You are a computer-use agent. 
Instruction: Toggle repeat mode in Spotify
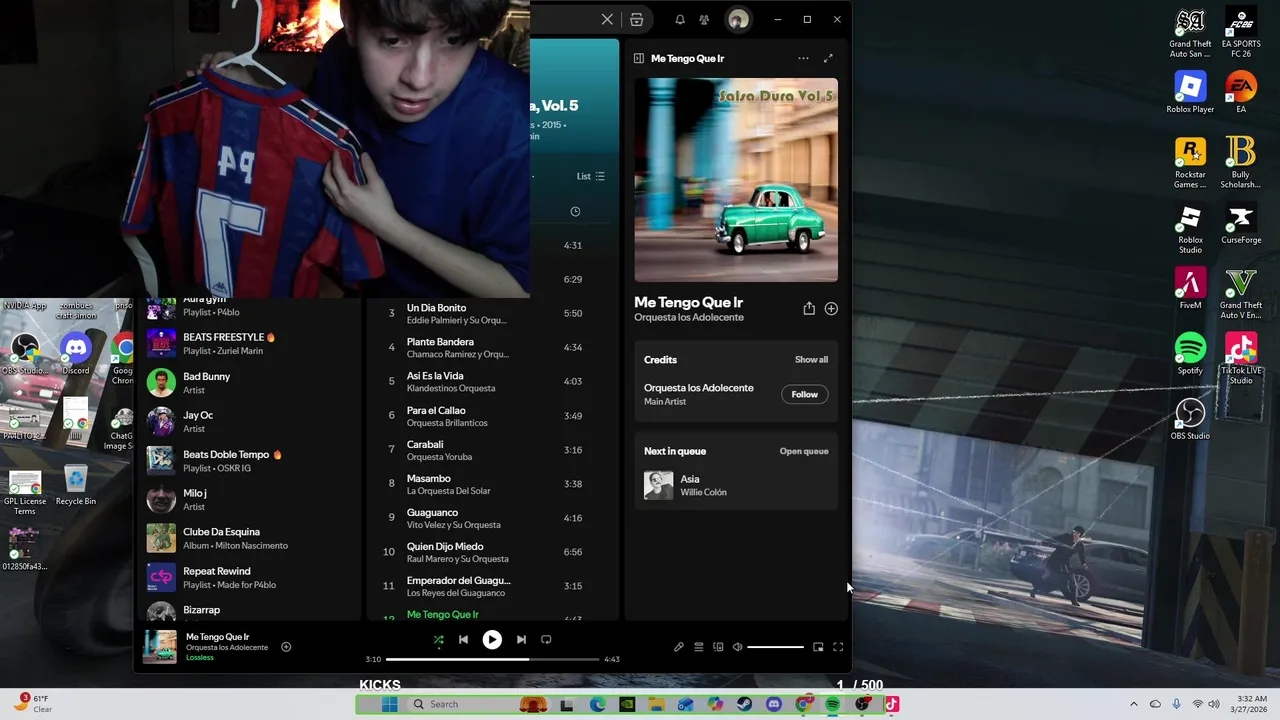(546, 640)
